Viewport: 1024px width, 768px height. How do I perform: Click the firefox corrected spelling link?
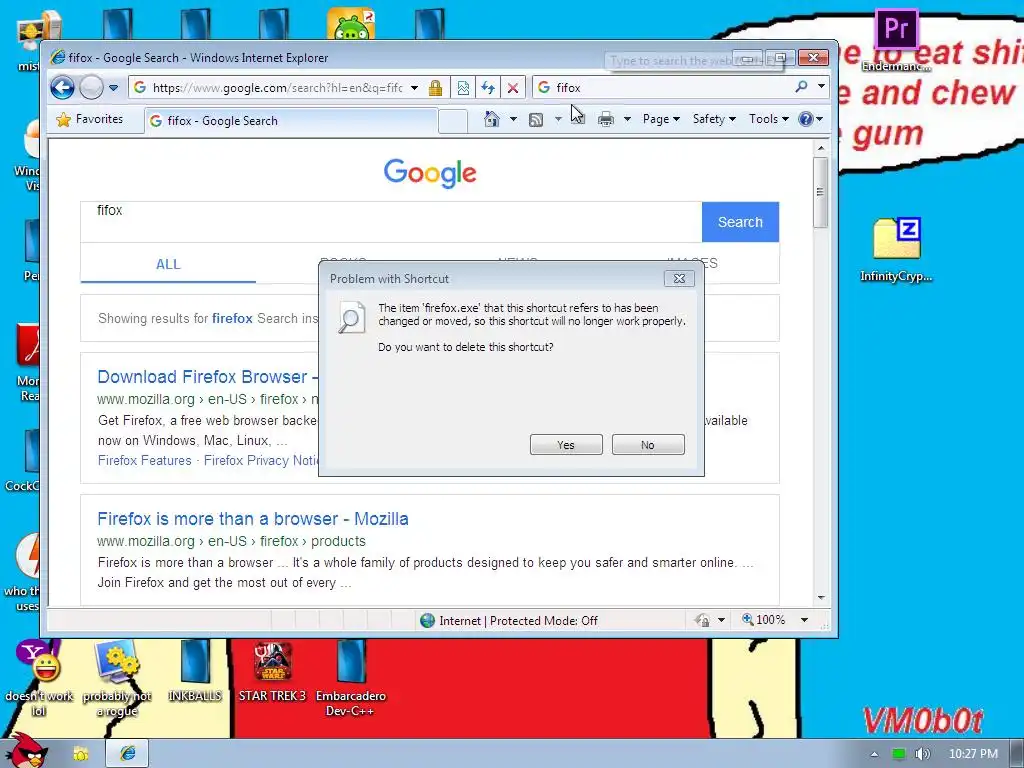pyautogui.click(x=232, y=318)
